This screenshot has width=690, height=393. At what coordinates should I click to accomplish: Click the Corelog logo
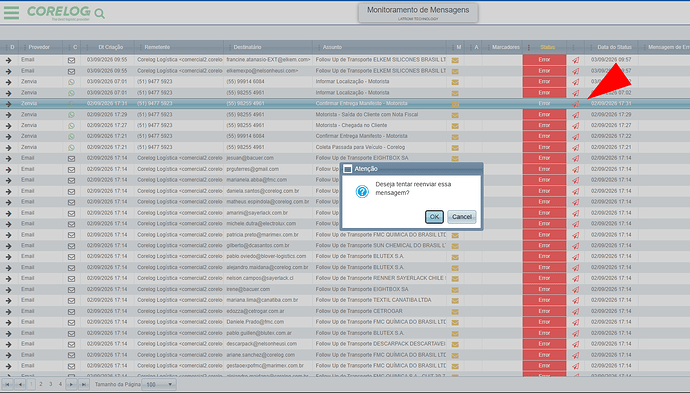(59, 12)
